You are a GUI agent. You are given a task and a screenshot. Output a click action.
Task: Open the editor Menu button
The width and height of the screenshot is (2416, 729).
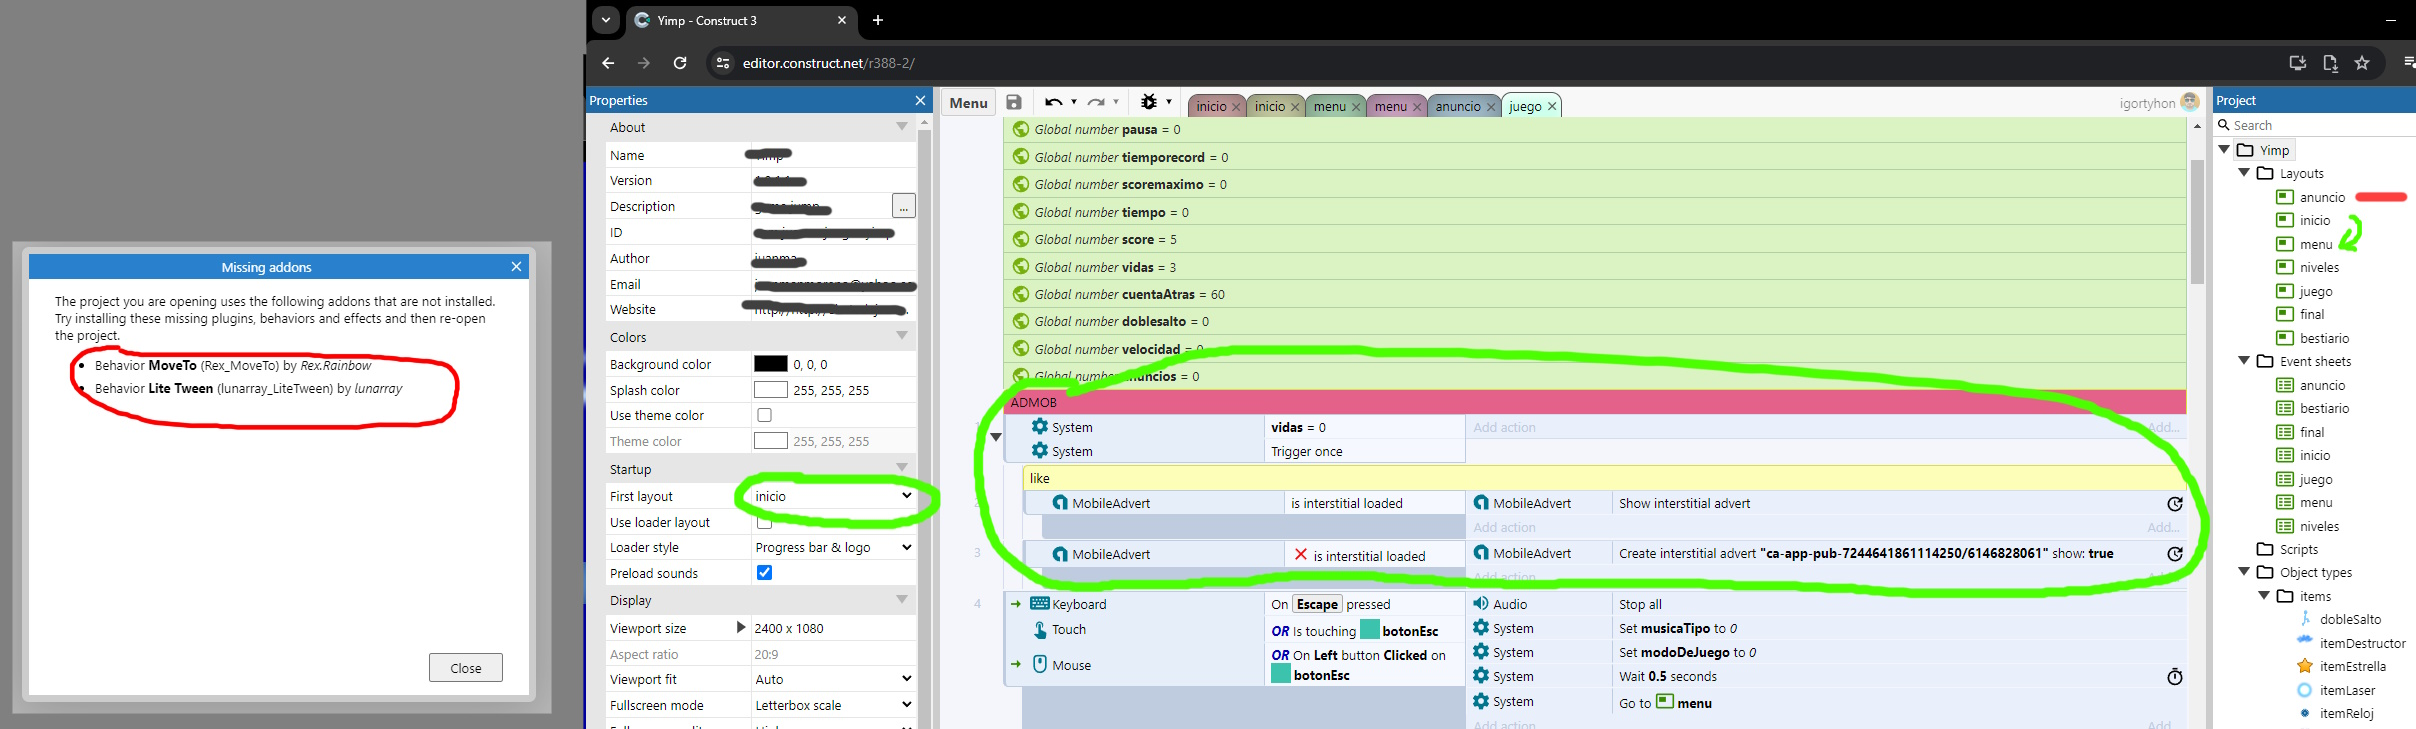968,102
